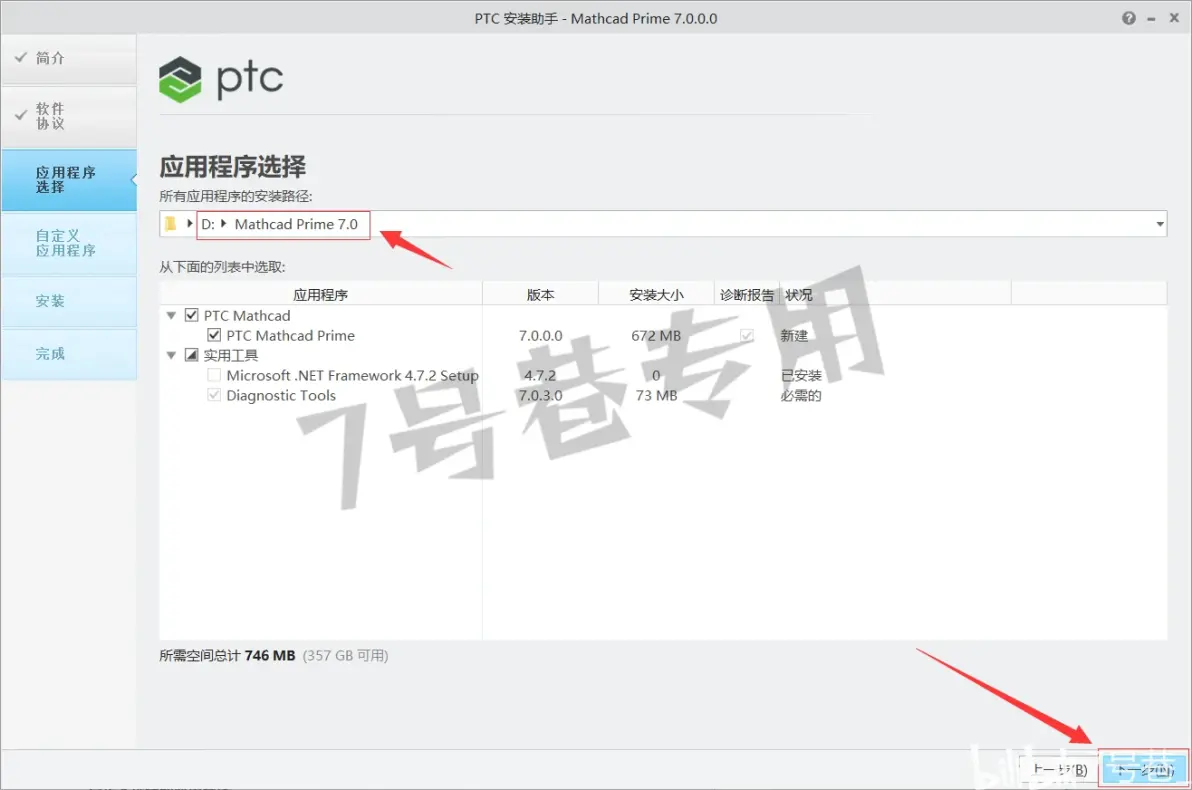The width and height of the screenshot is (1192, 790).
Task: Click the 下一步 next button
Action: coord(1144,769)
